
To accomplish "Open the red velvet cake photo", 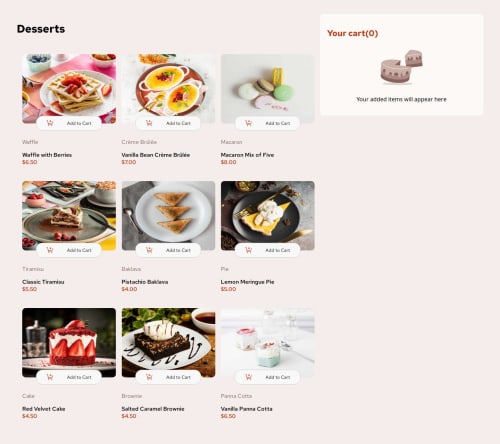I will pyautogui.click(x=69, y=342).
